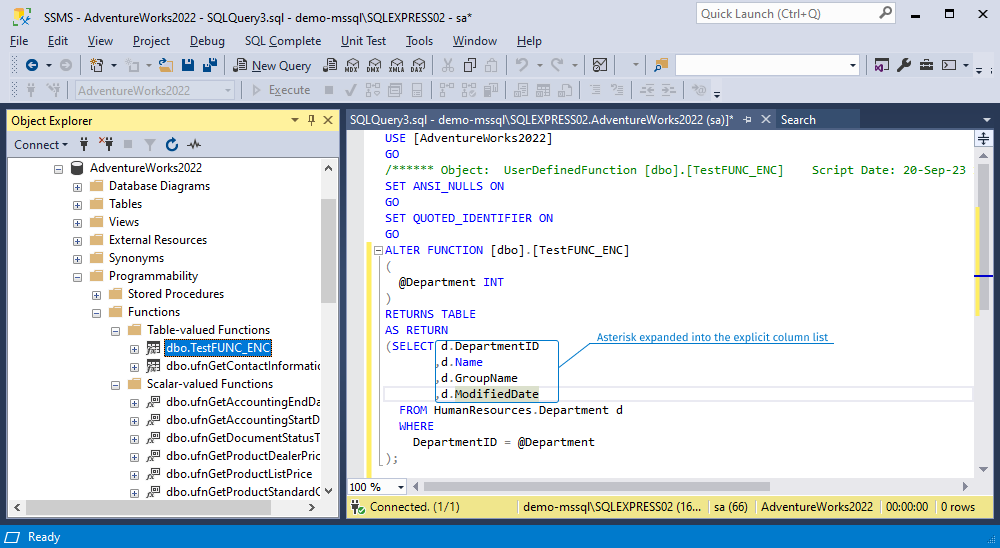Expand the Database Diagrams node
Viewport: 1000px width, 548px height.
click(x=77, y=187)
